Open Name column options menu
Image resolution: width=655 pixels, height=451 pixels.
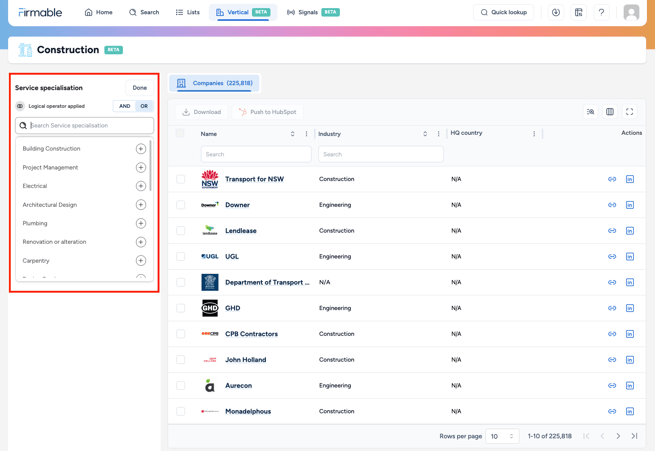tap(306, 134)
